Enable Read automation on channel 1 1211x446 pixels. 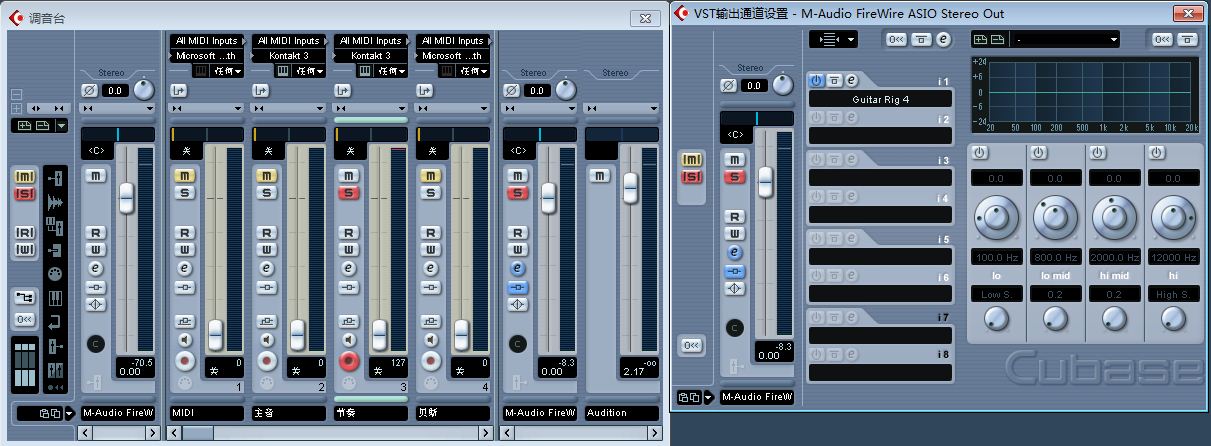184,232
